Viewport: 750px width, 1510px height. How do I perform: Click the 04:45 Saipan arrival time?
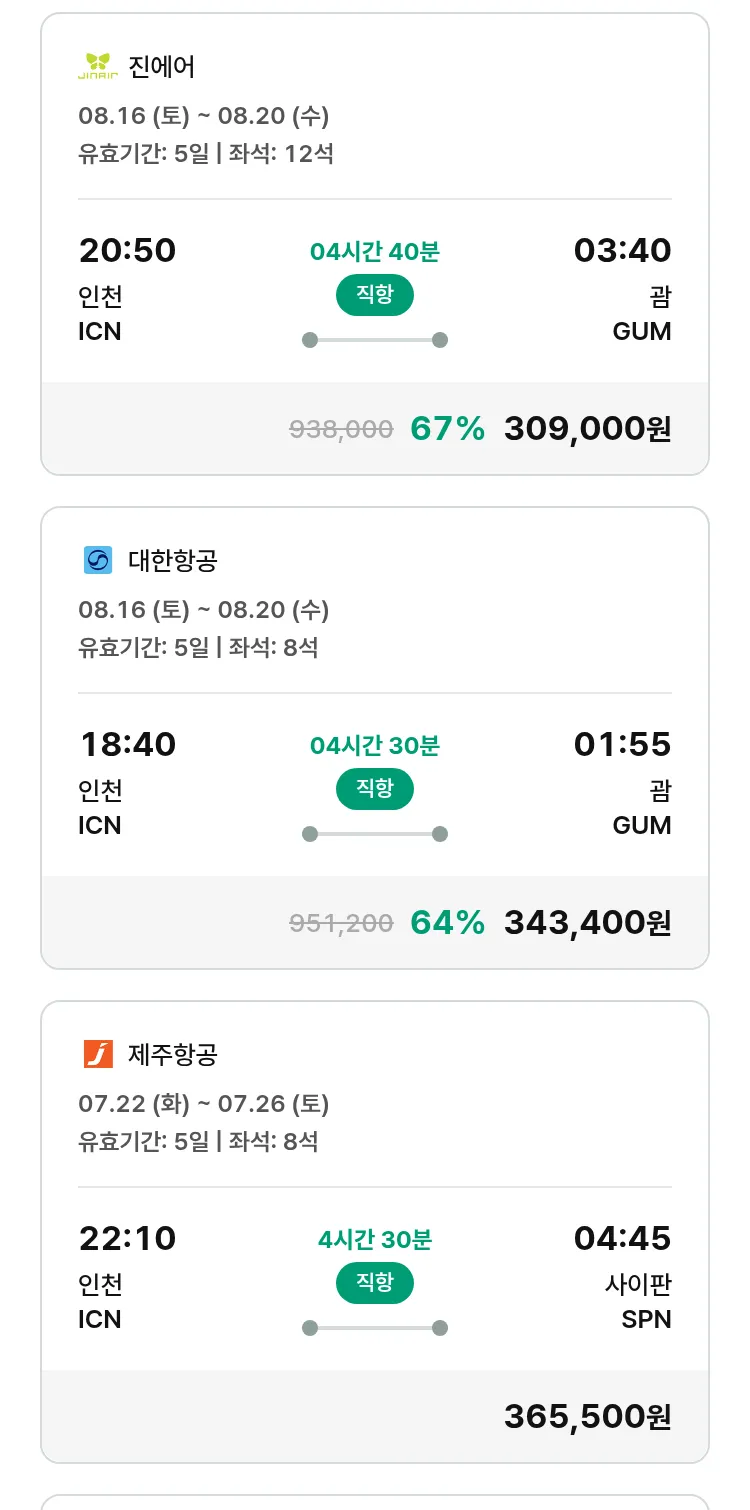622,1238
